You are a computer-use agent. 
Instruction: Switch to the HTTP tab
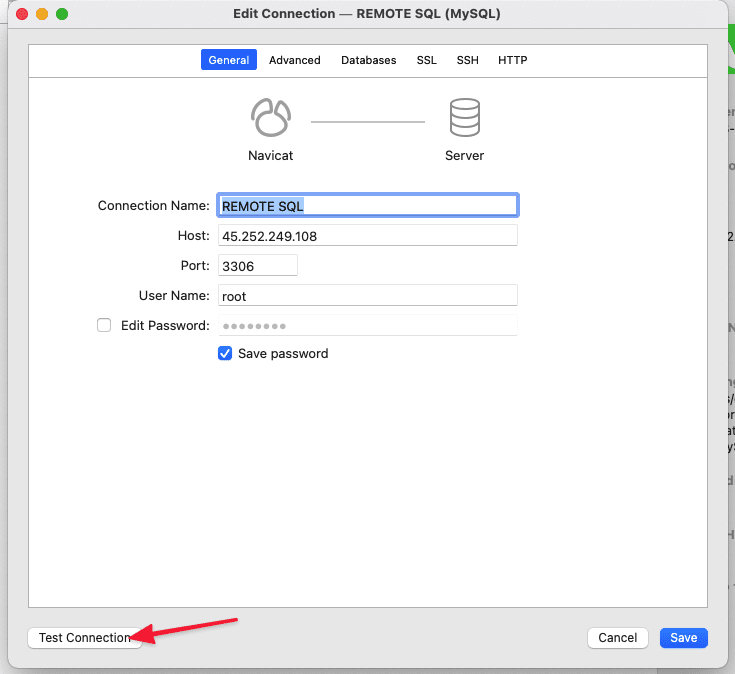point(512,60)
